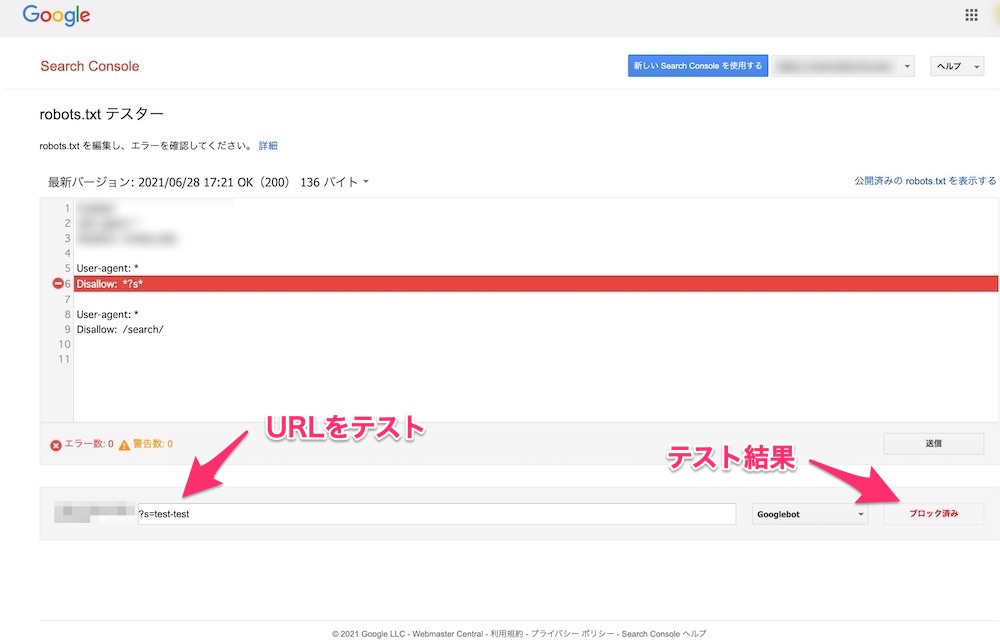Screen dimensions: 1000x642
Task: Open プライバシー ポリシー footer link
Action: pyautogui.click(x=572, y=634)
